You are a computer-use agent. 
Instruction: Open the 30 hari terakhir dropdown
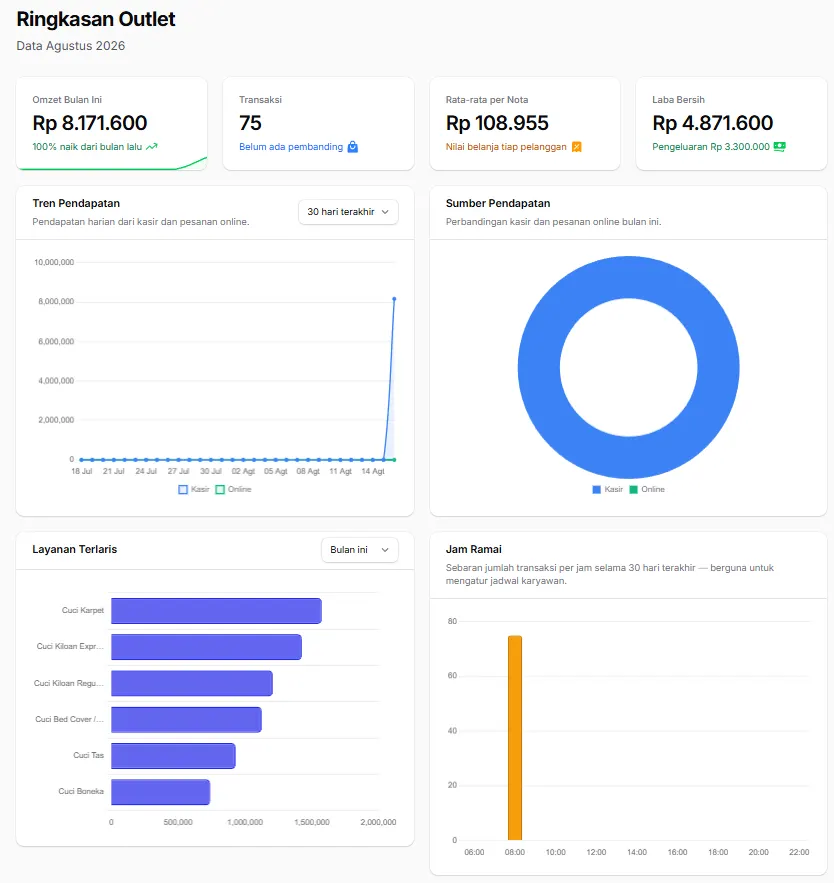pos(348,212)
